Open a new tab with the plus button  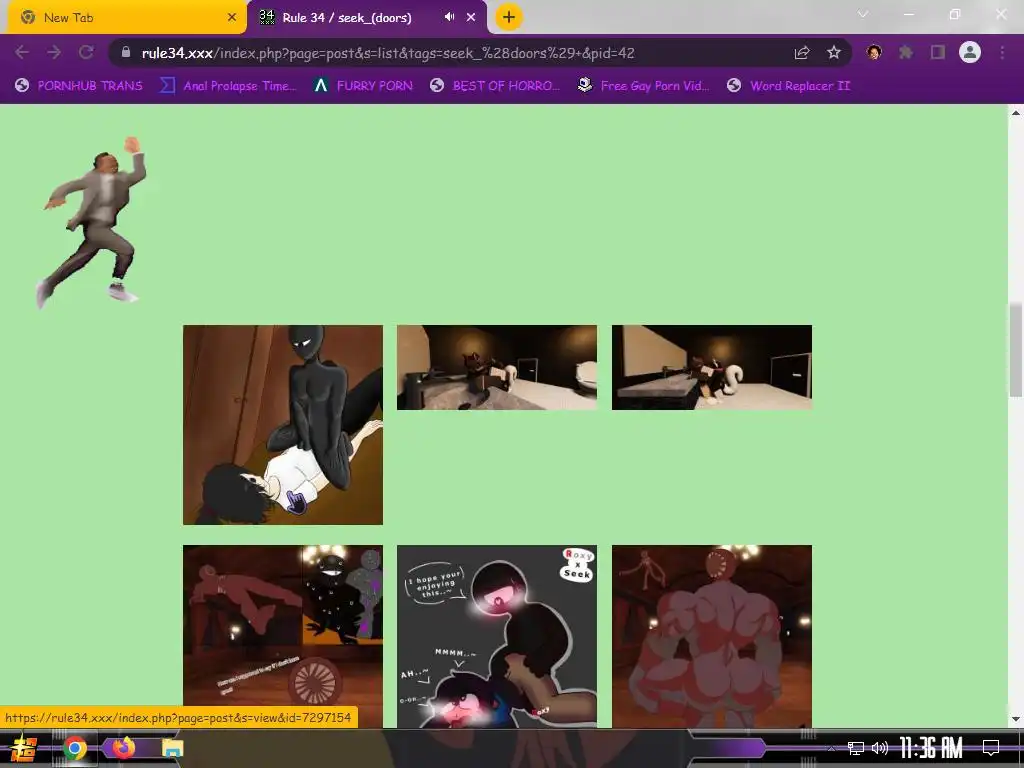coord(509,18)
